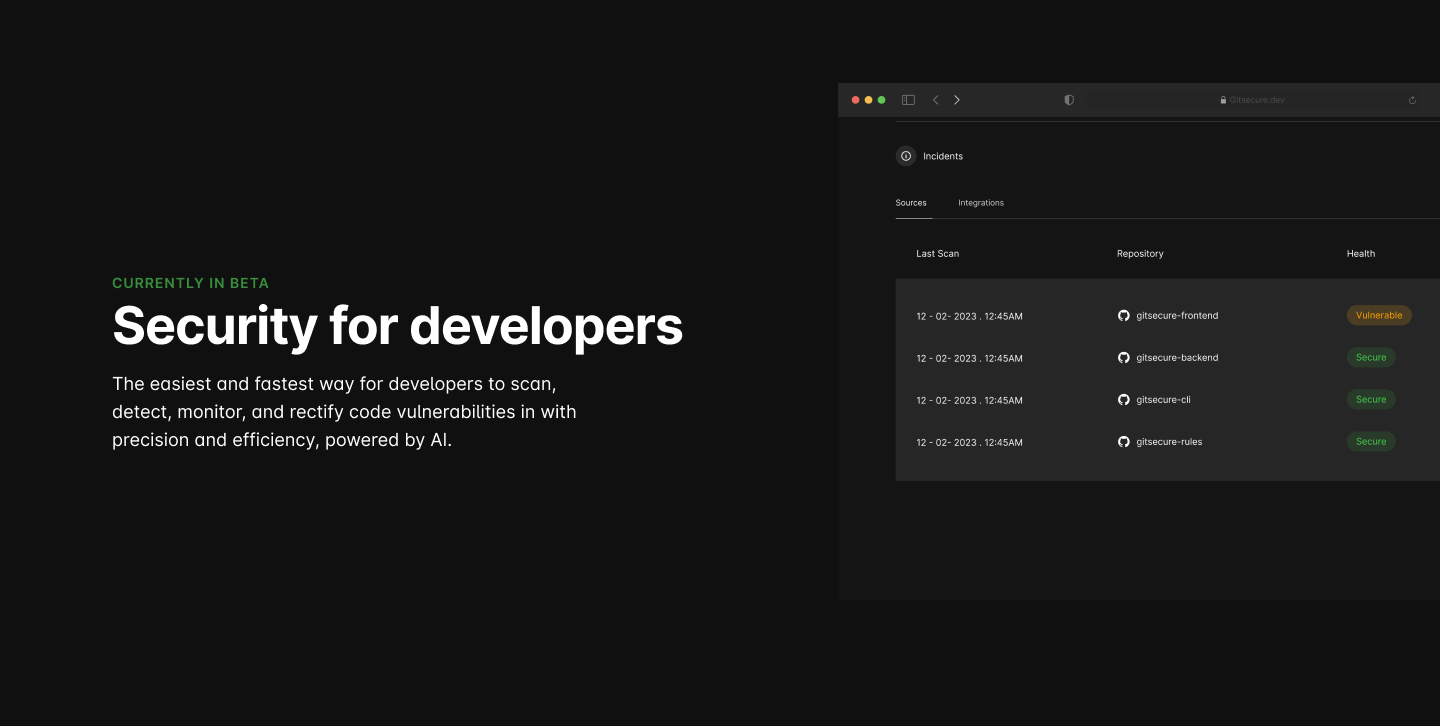Click the GitHub icon beside gitsecure-frontend

click(x=1124, y=315)
